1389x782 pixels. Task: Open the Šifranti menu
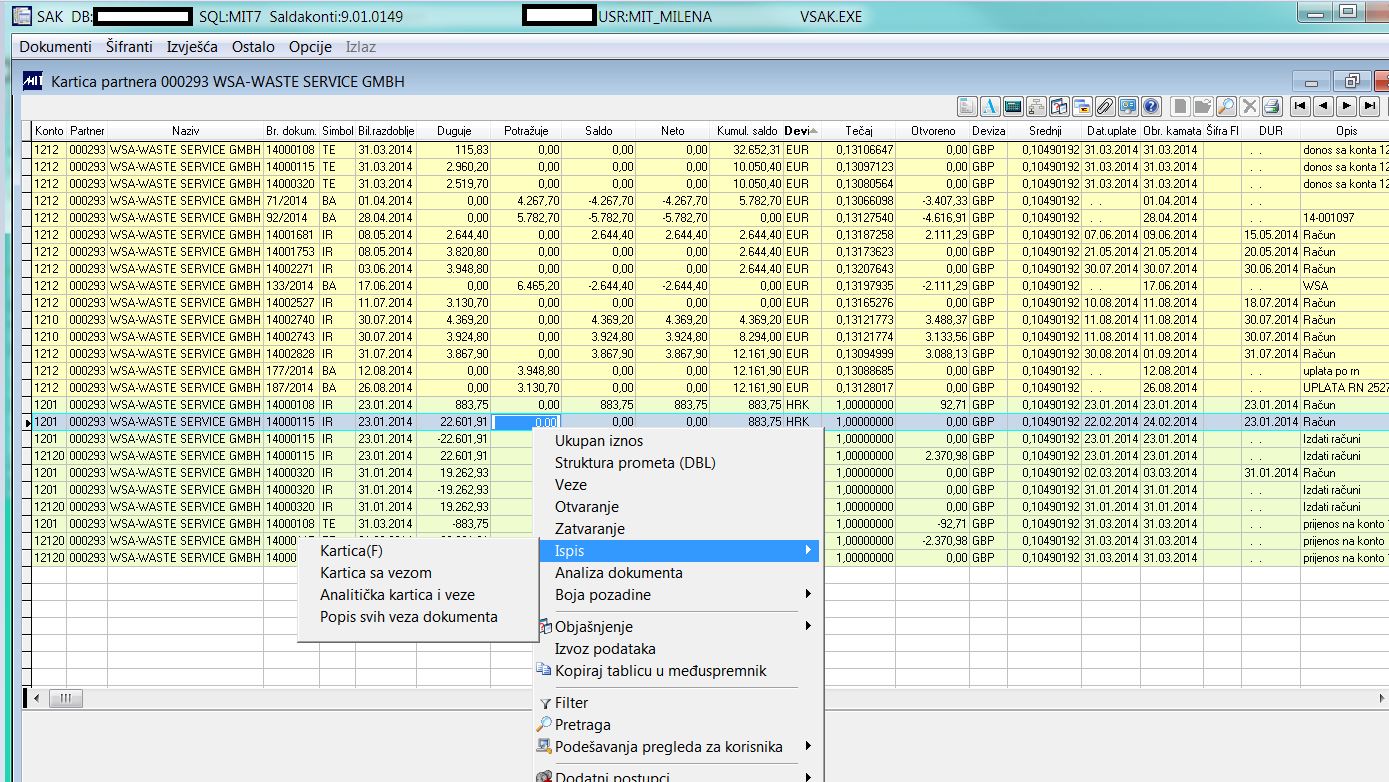tap(129, 47)
